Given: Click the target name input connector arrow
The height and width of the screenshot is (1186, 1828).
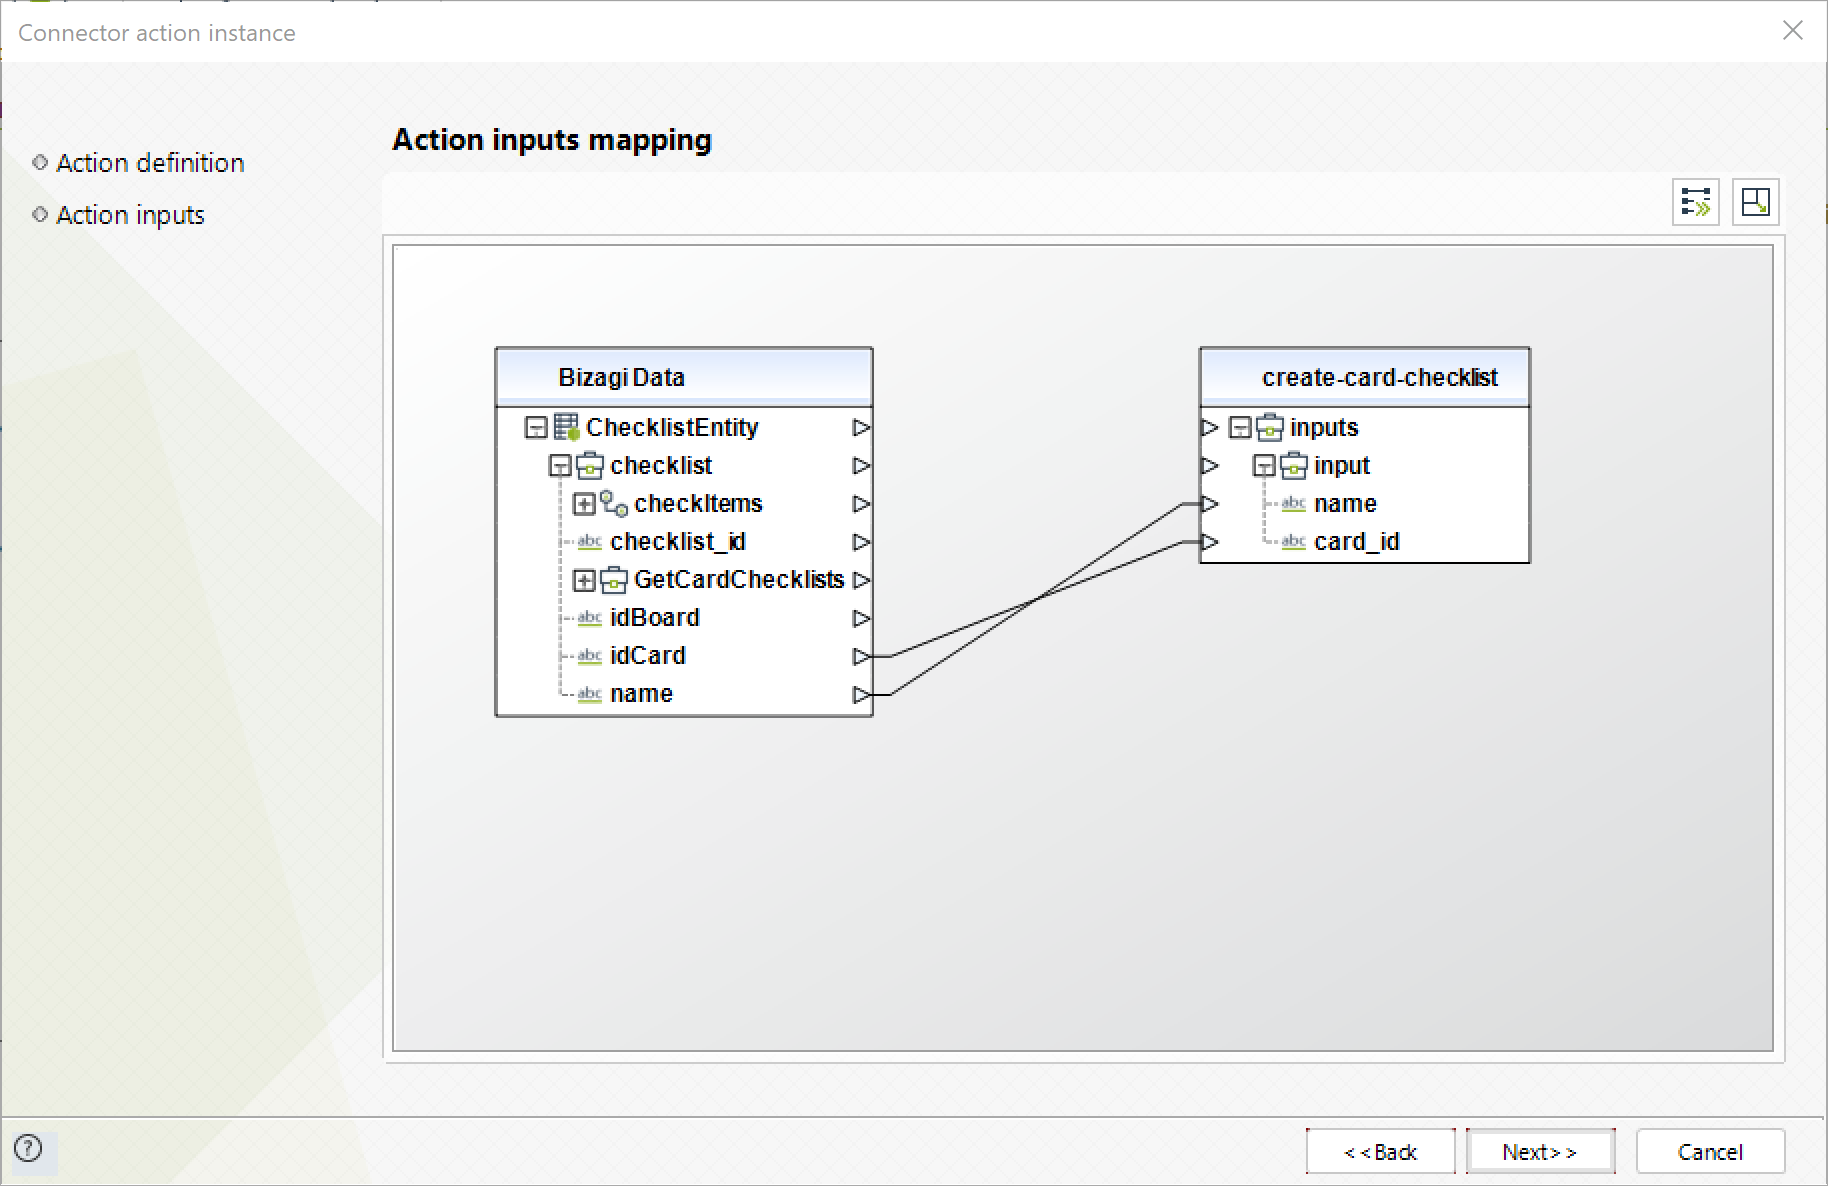Looking at the screenshot, I should pyautogui.click(x=1210, y=504).
